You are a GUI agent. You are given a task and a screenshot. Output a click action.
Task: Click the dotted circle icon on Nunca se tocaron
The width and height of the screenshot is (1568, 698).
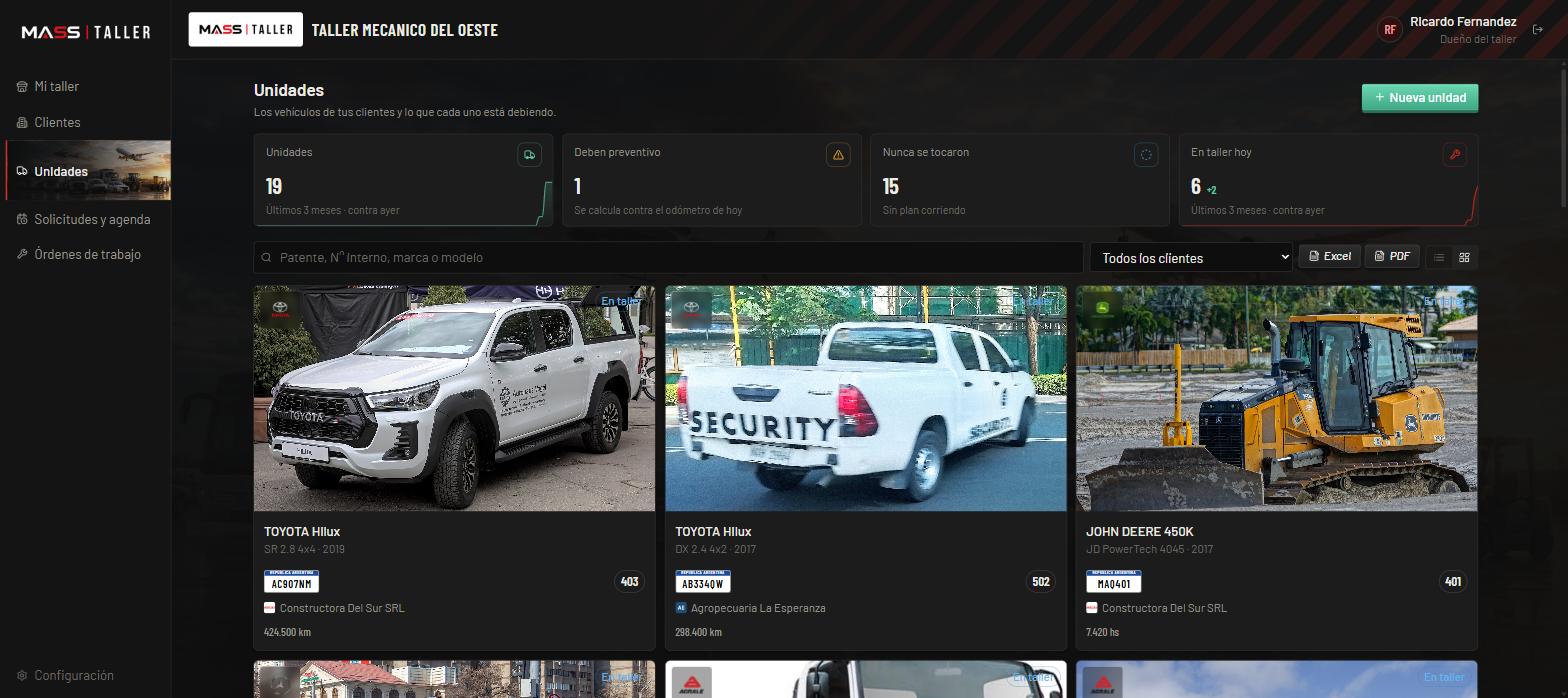1146,154
